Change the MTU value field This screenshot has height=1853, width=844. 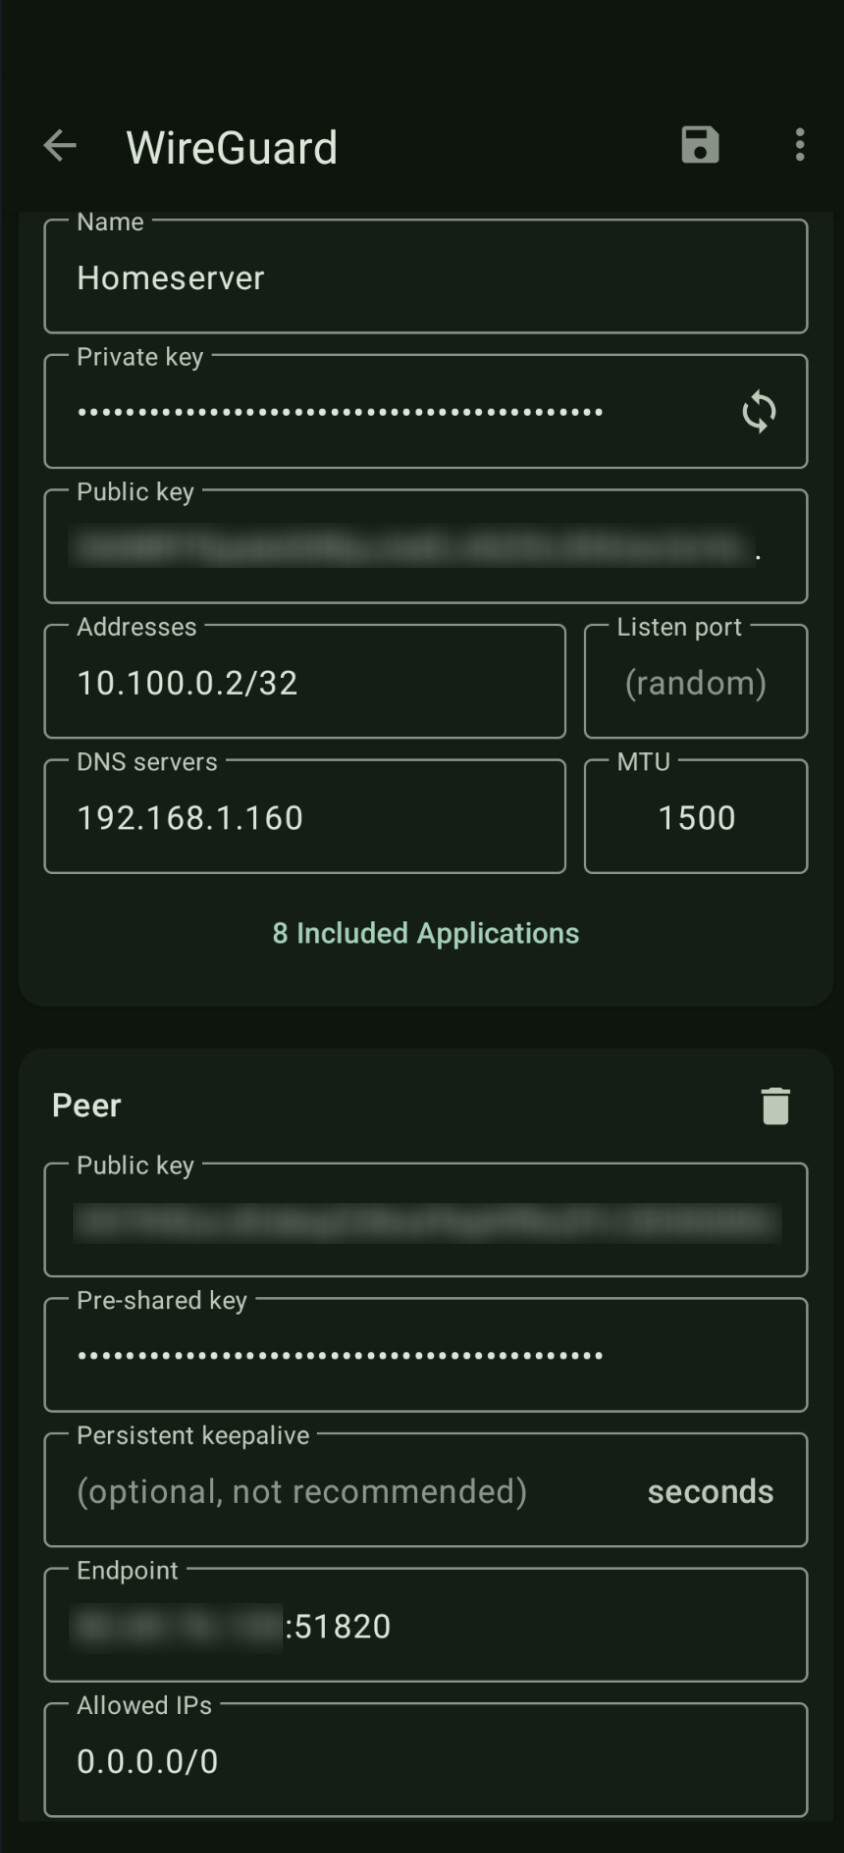click(x=695, y=818)
